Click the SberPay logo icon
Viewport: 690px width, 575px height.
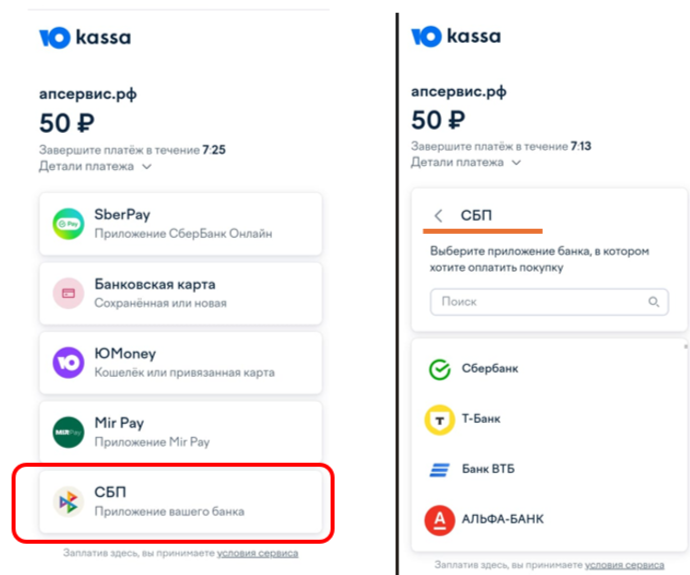pyautogui.click(x=68, y=223)
